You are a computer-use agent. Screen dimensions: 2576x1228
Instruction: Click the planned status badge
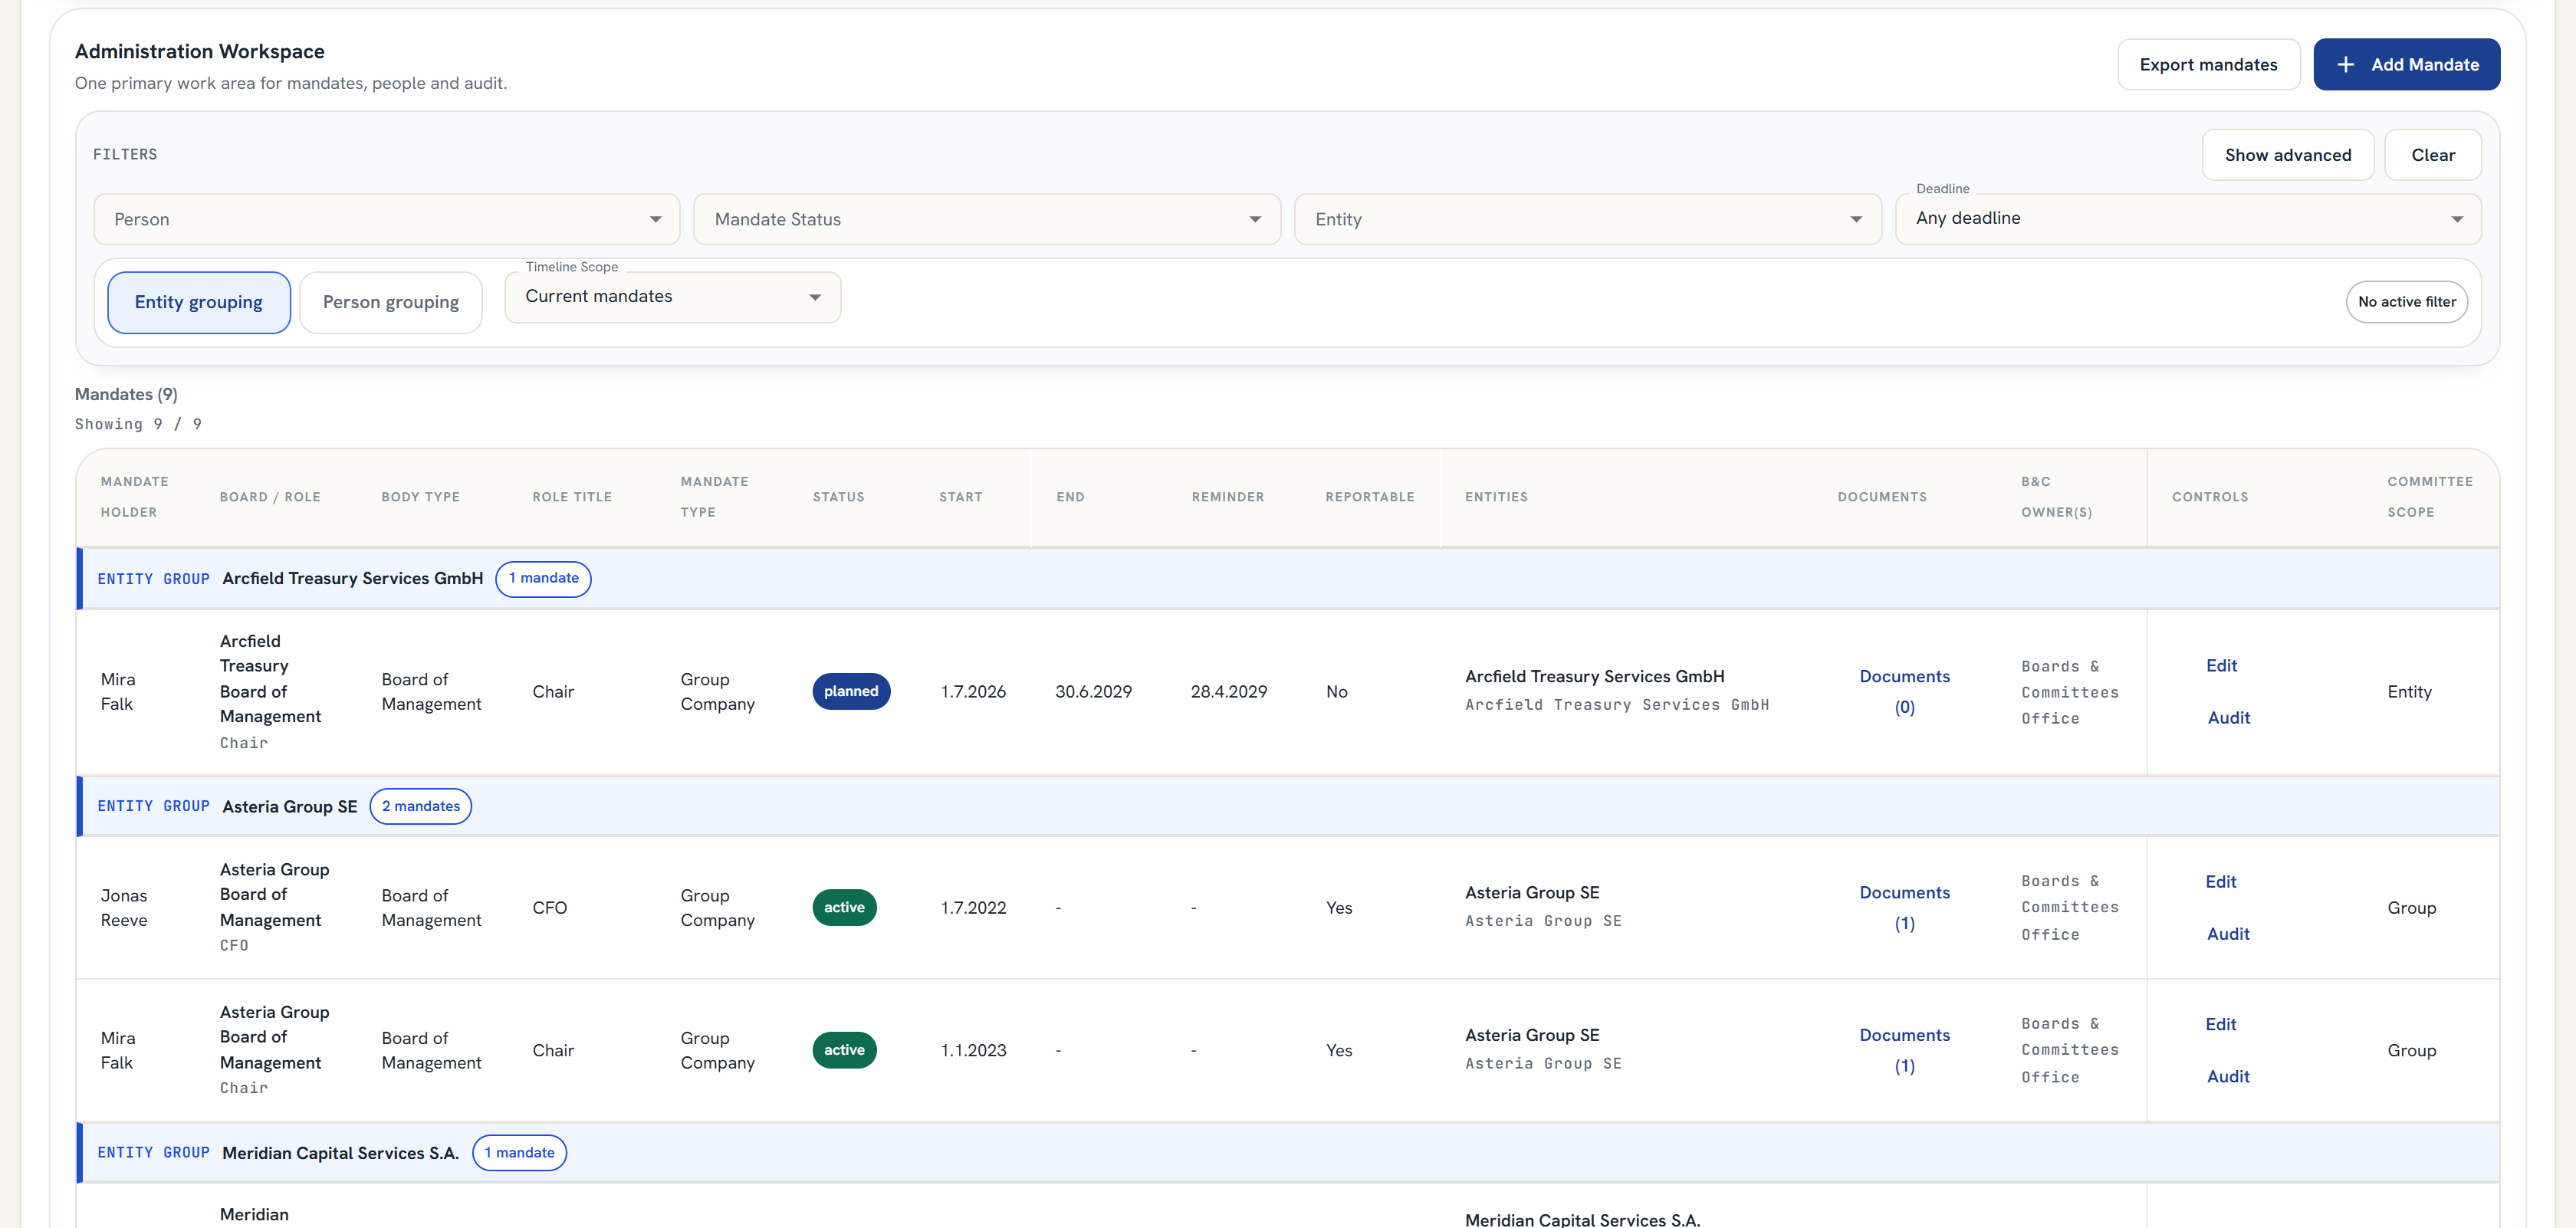[851, 692]
